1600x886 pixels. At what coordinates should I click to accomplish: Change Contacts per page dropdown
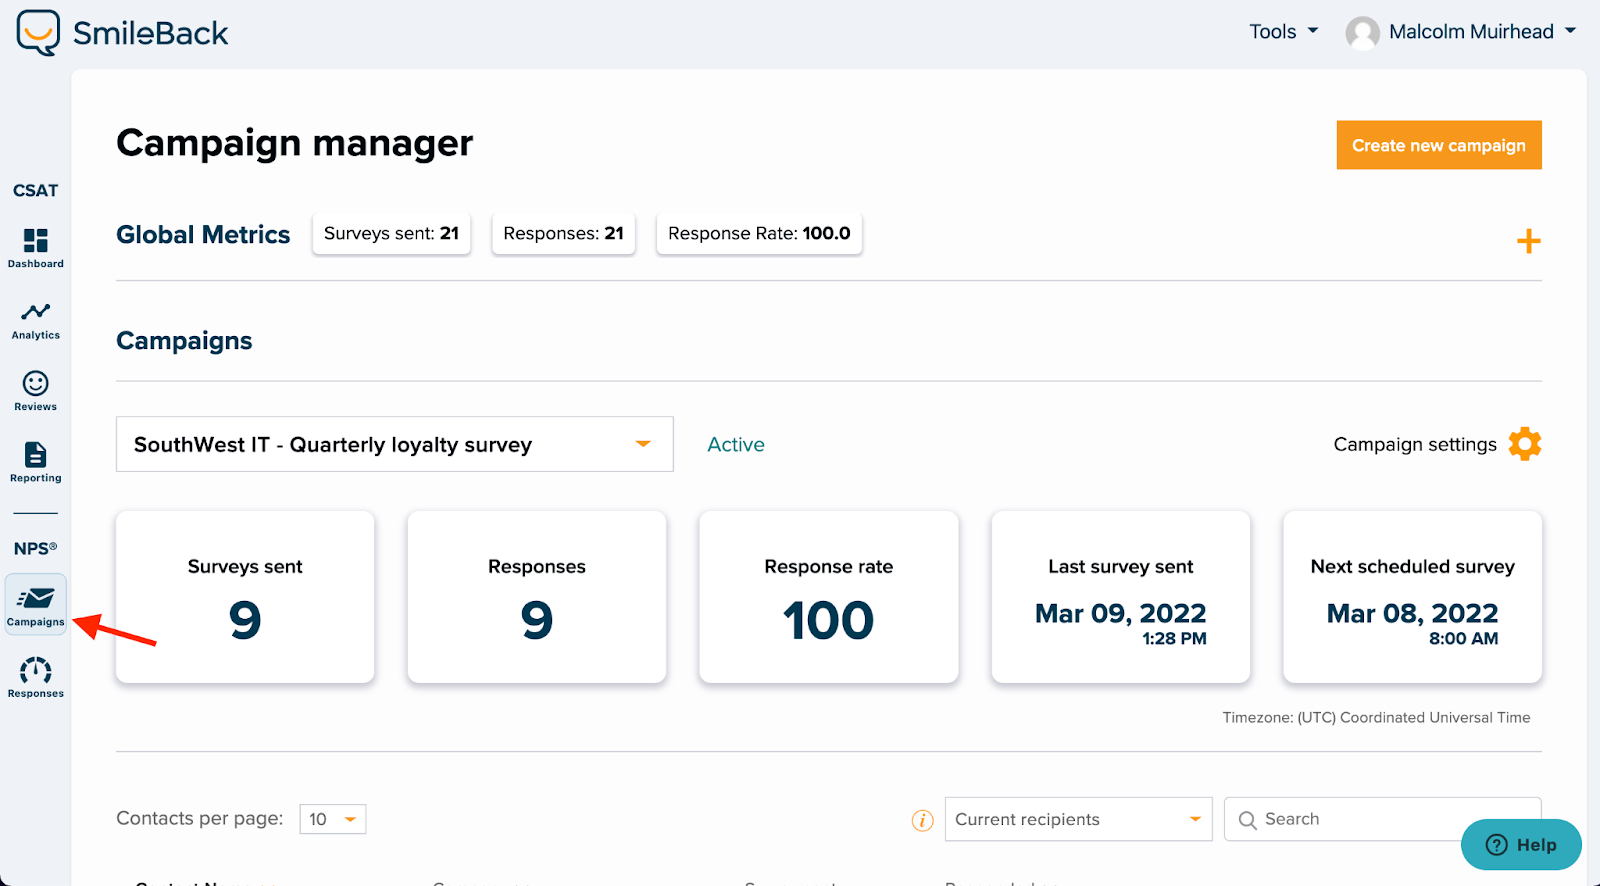point(333,819)
